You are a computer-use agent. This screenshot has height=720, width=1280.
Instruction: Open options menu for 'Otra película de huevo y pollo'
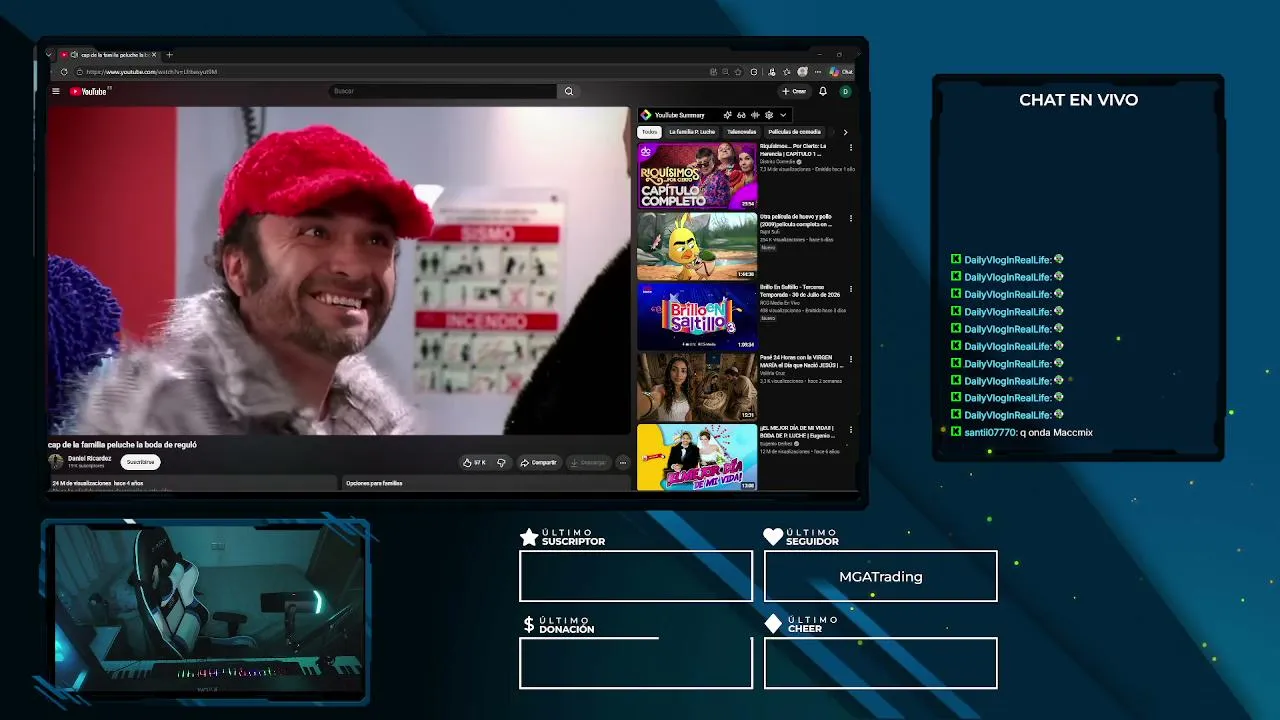click(851, 218)
